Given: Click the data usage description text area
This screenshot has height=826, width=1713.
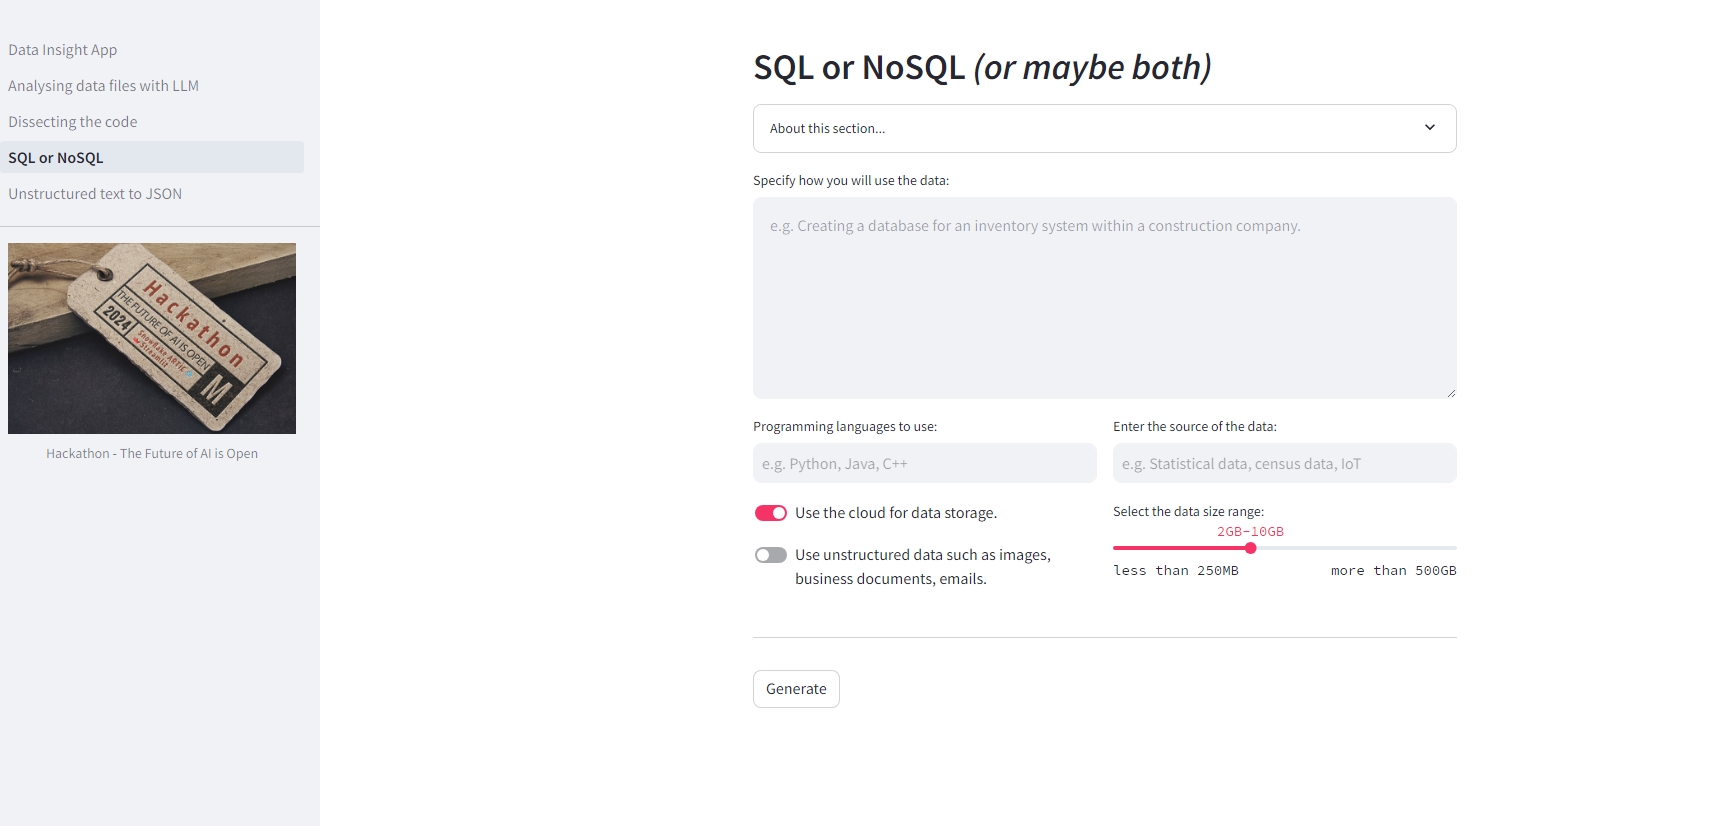Looking at the screenshot, I should [x=1104, y=298].
